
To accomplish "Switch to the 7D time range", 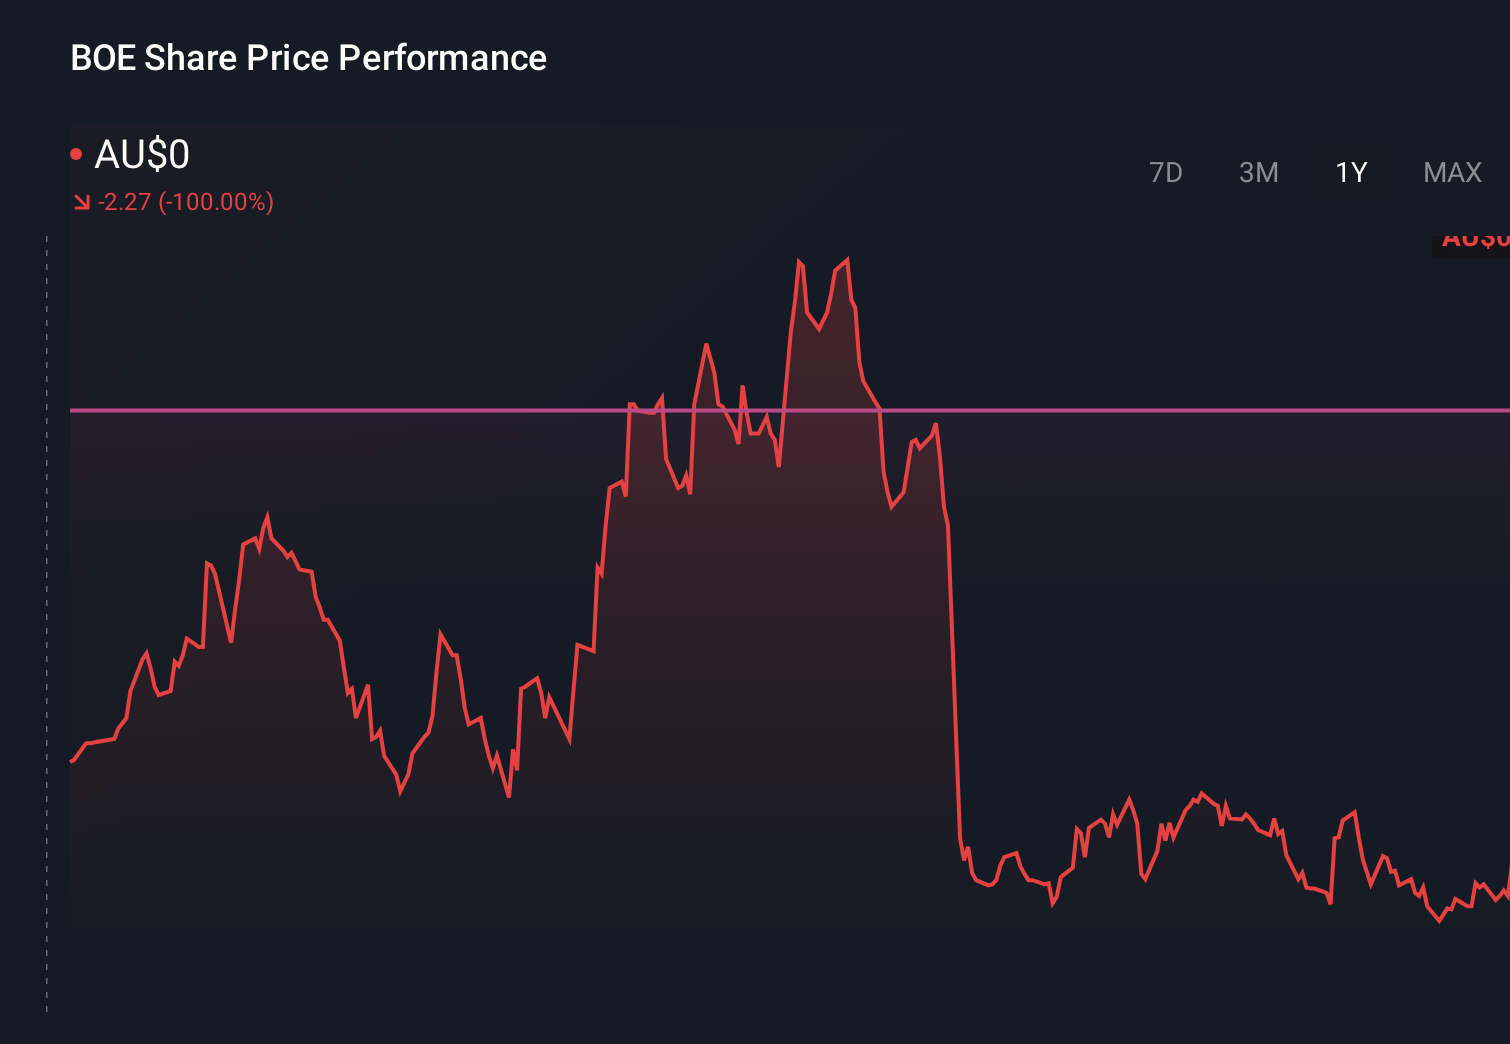I will [x=1166, y=172].
